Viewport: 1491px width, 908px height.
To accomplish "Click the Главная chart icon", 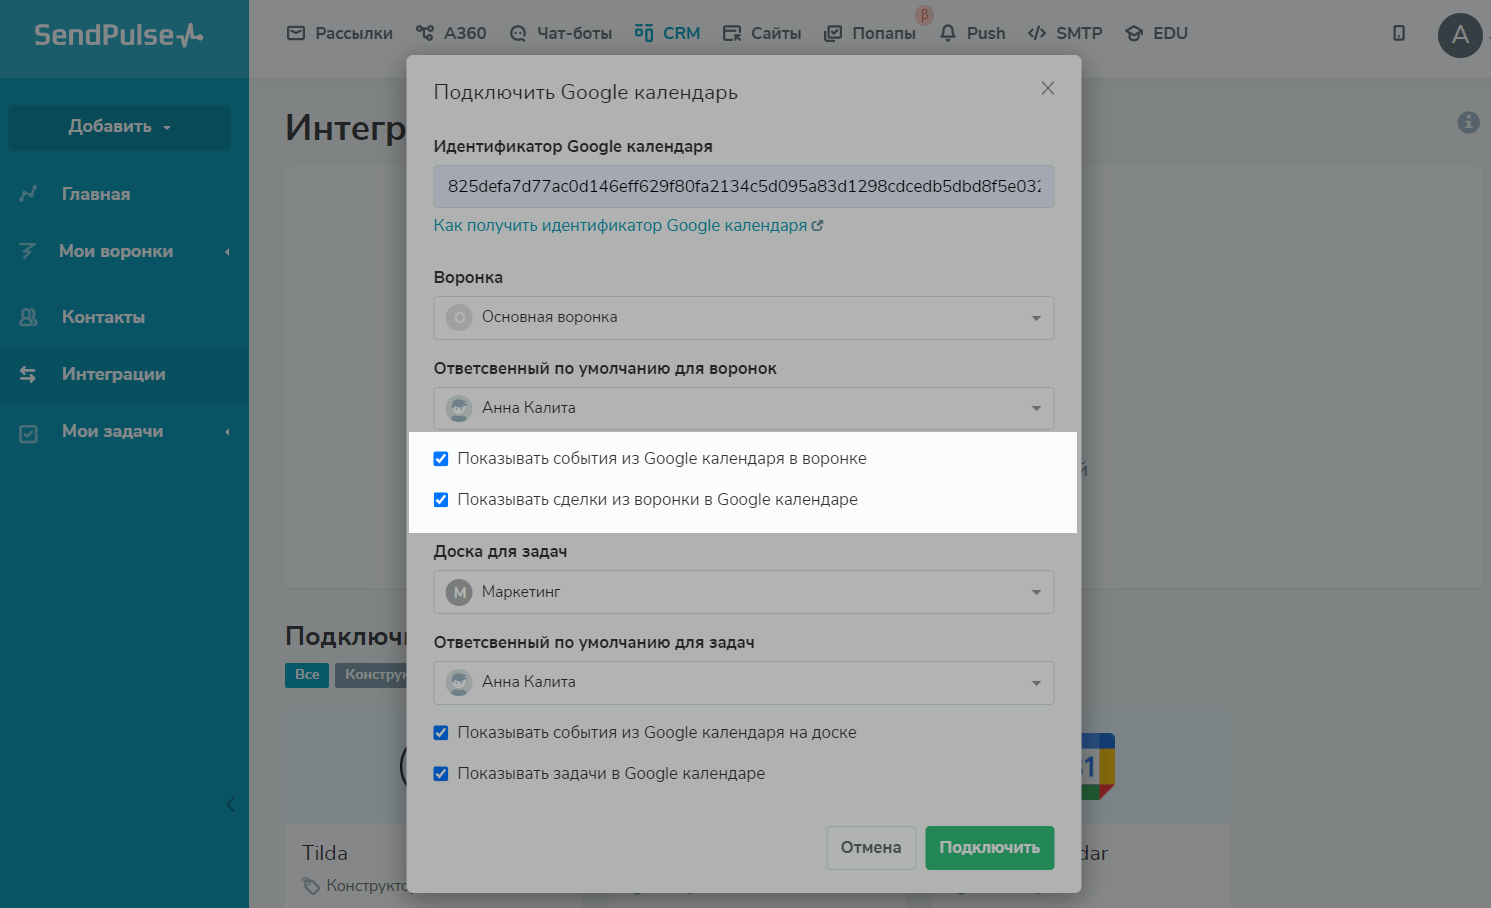I will pos(28,194).
